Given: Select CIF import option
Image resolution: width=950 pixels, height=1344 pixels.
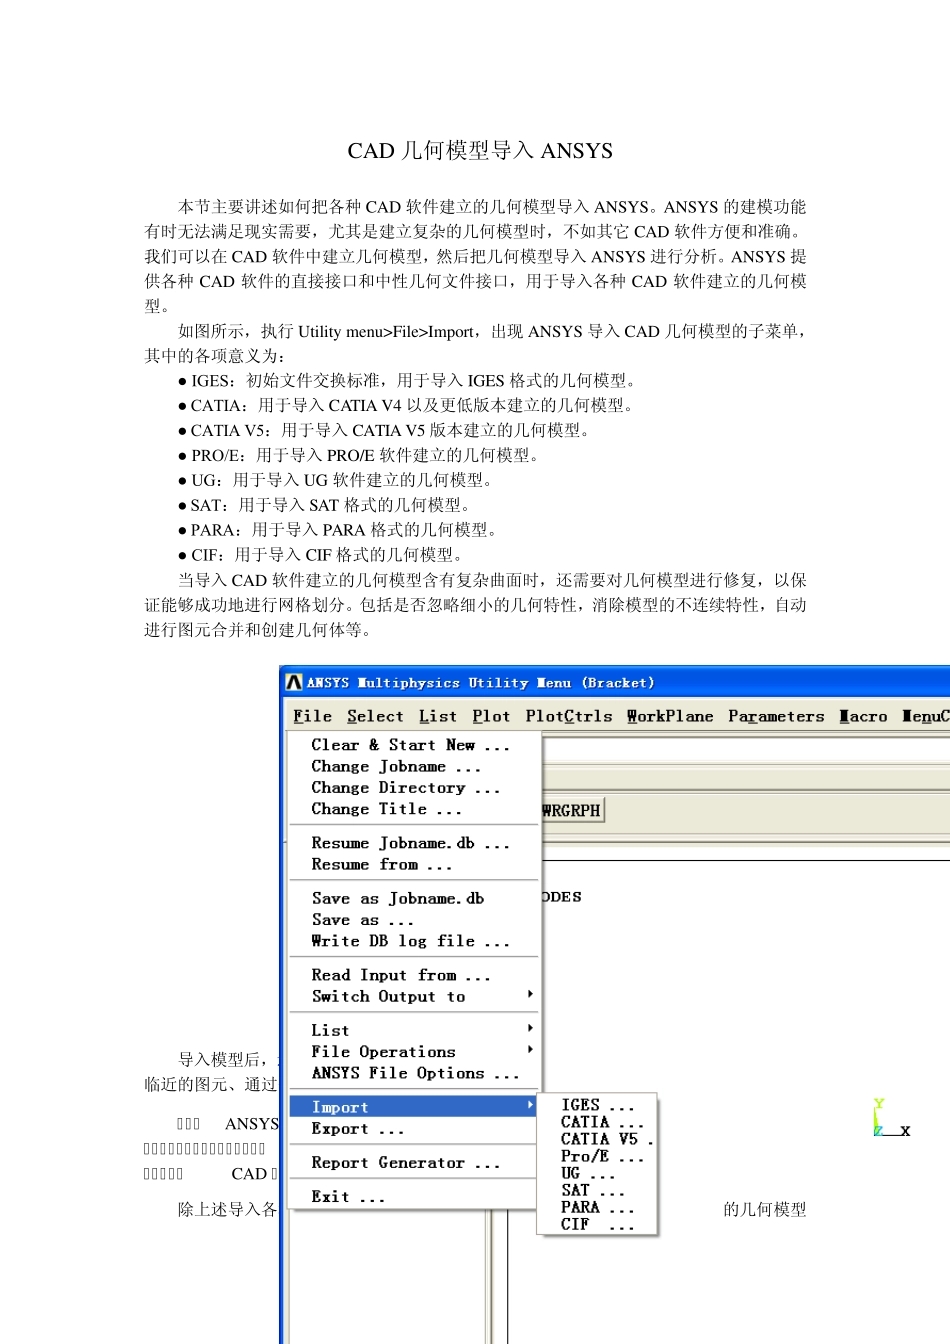Looking at the screenshot, I should point(597,1224).
